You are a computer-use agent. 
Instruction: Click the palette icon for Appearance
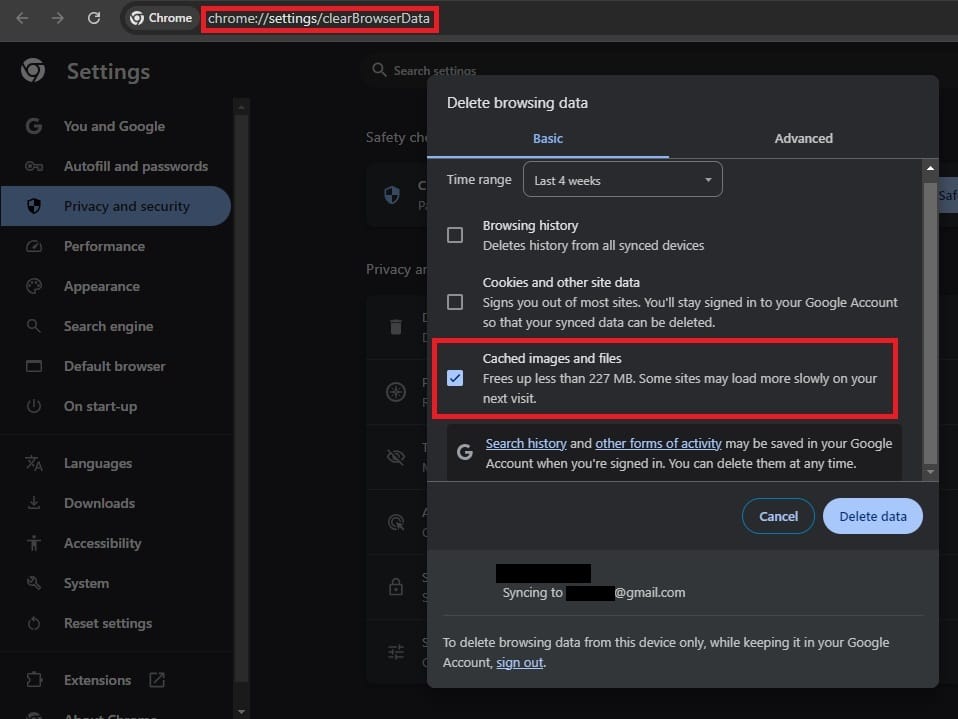[34, 286]
